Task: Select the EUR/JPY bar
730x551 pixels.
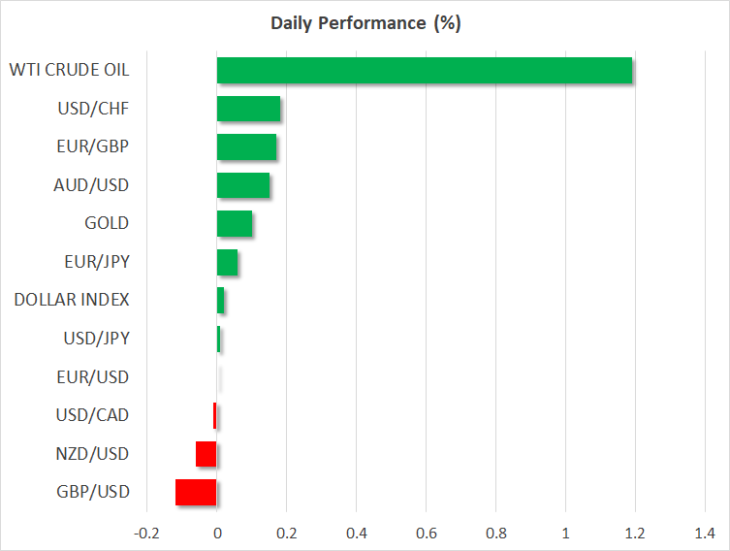Action: tap(227, 262)
